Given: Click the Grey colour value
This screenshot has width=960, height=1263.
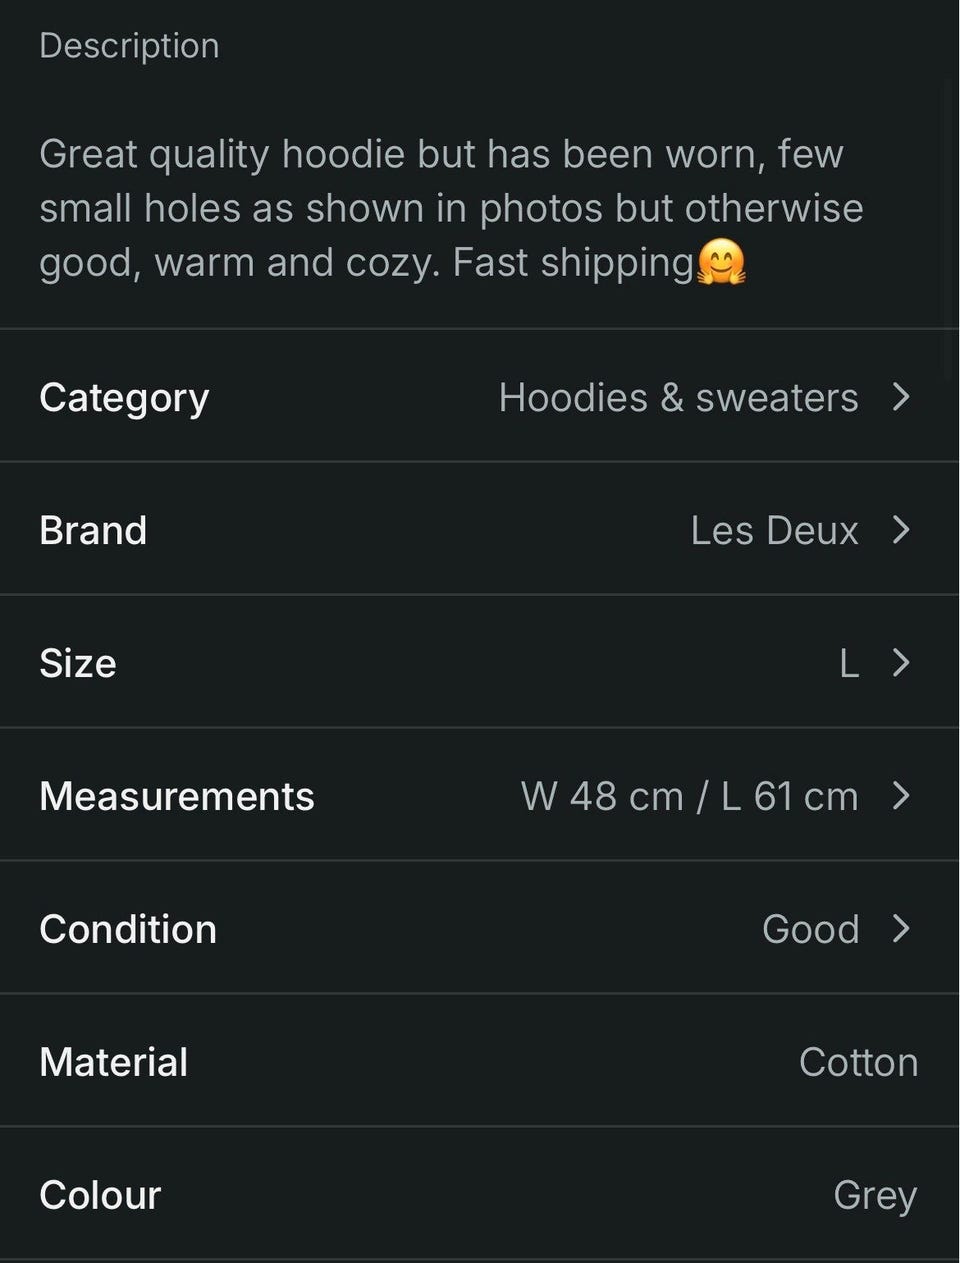Looking at the screenshot, I should (875, 1196).
